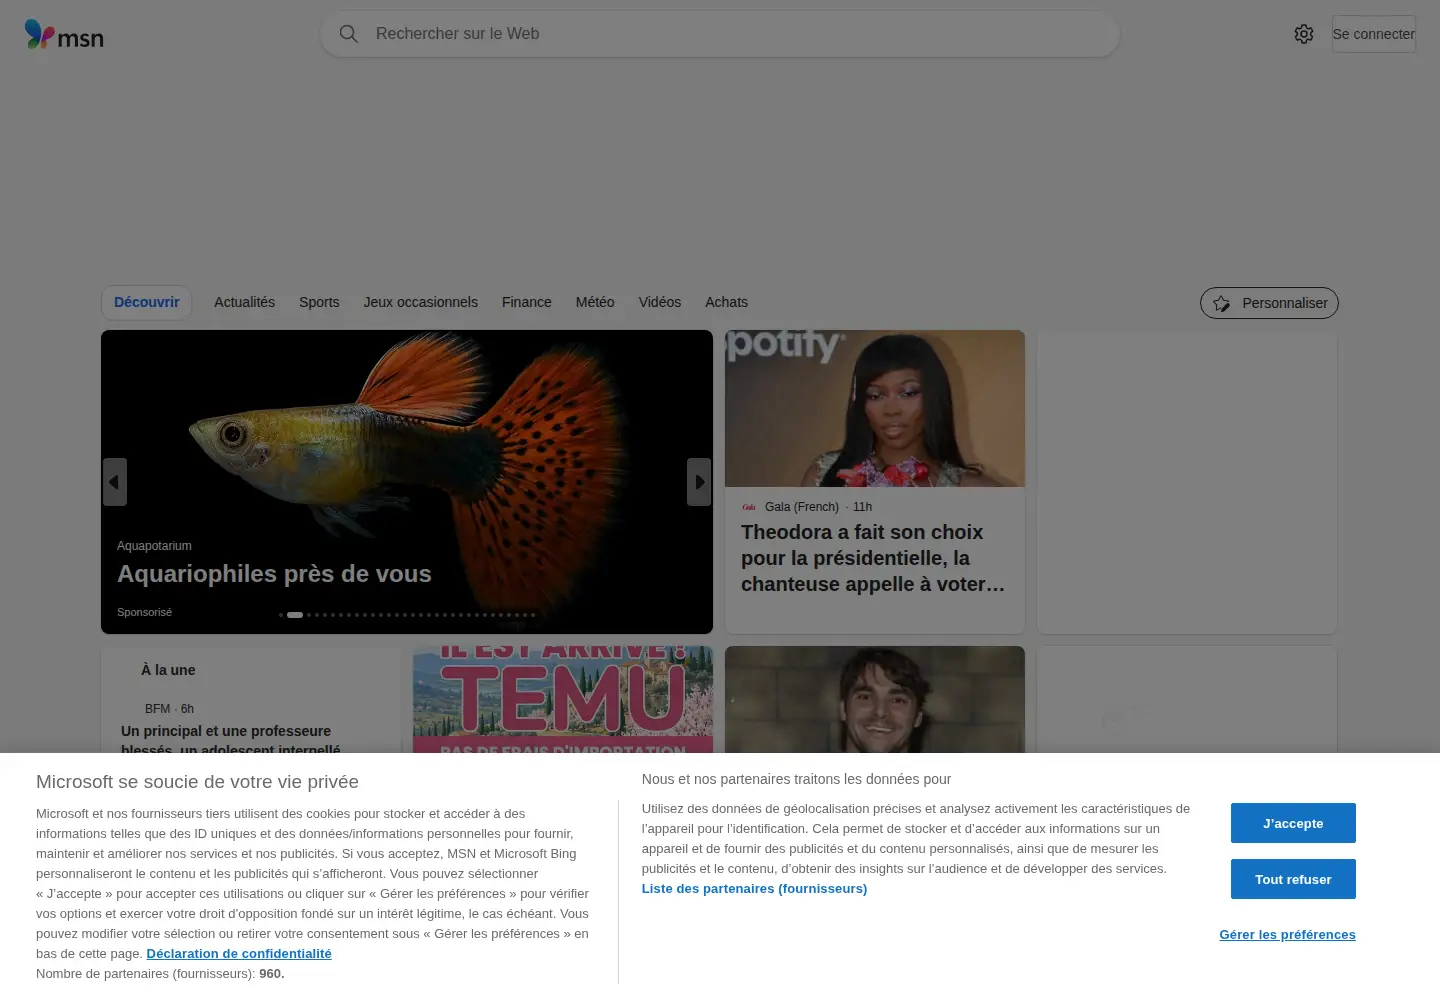The height and width of the screenshot is (1000, 1440).
Task: Accept cookies with the J'accepte button
Action: click(x=1293, y=823)
